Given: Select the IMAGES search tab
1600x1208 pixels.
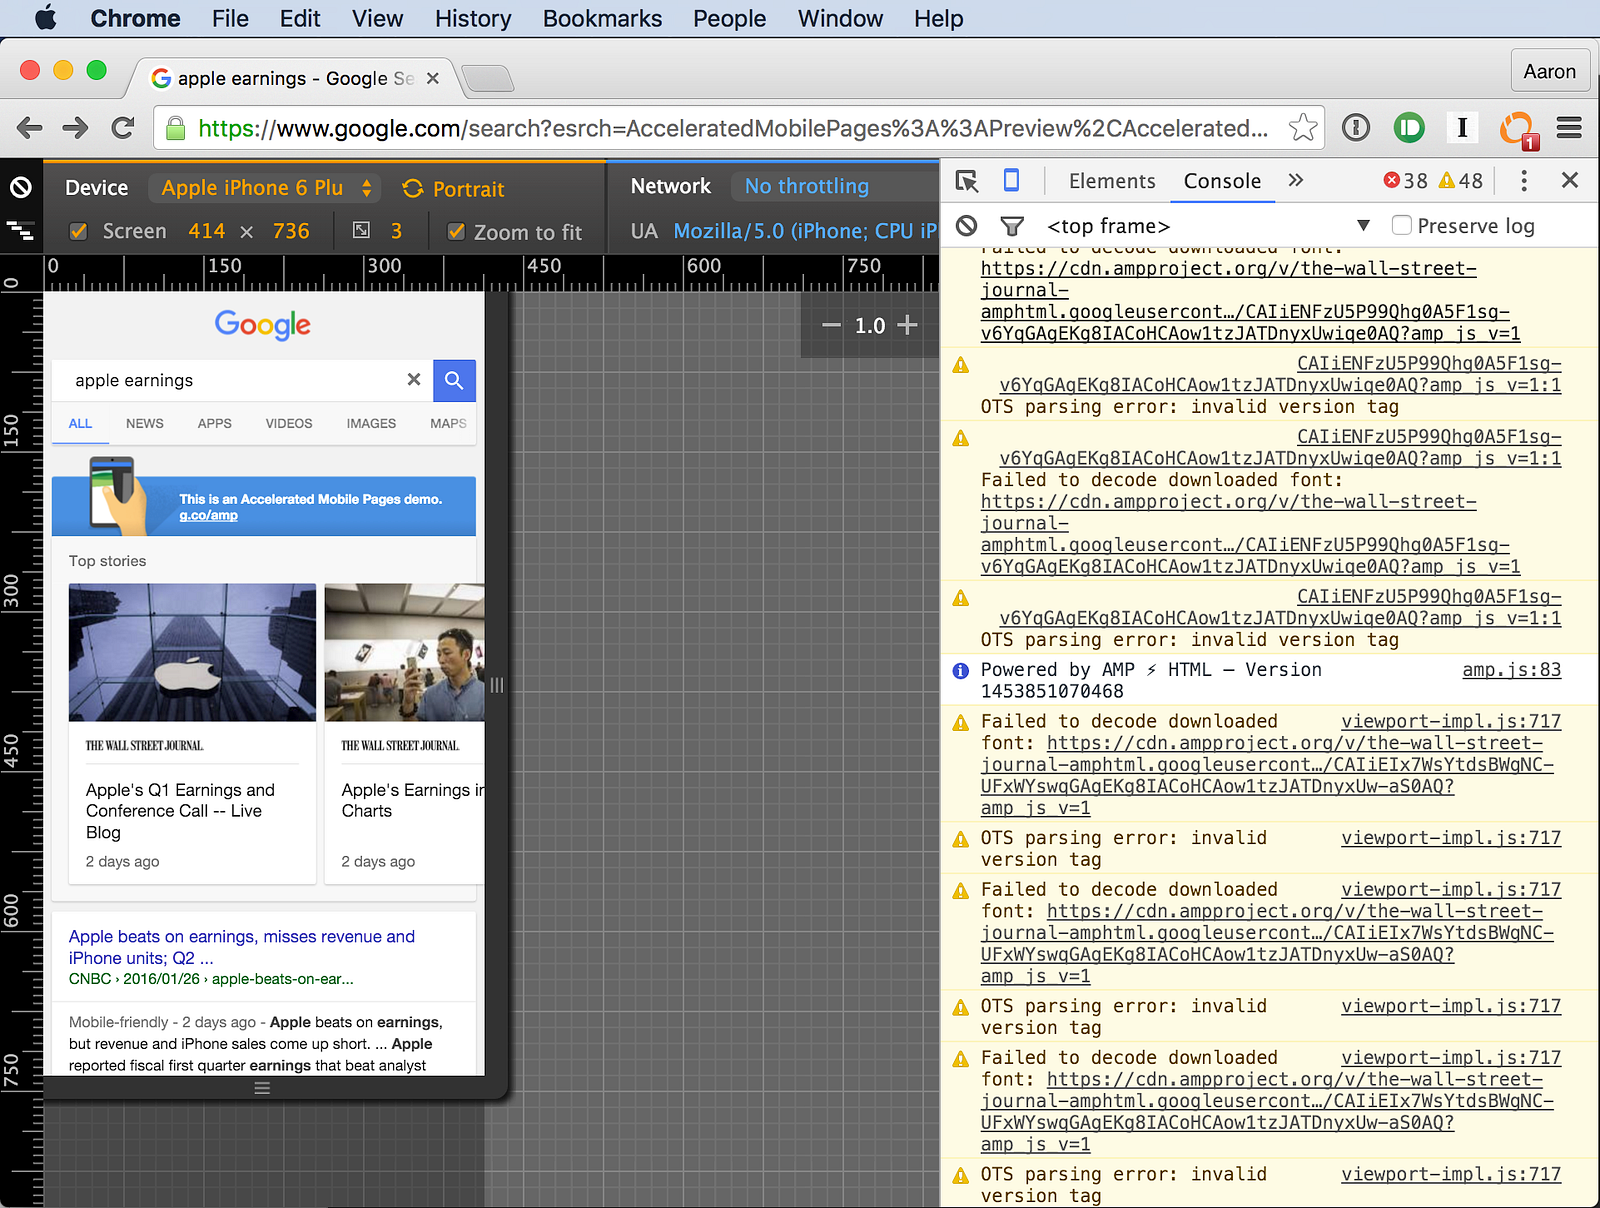Looking at the screenshot, I should click(371, 423).
